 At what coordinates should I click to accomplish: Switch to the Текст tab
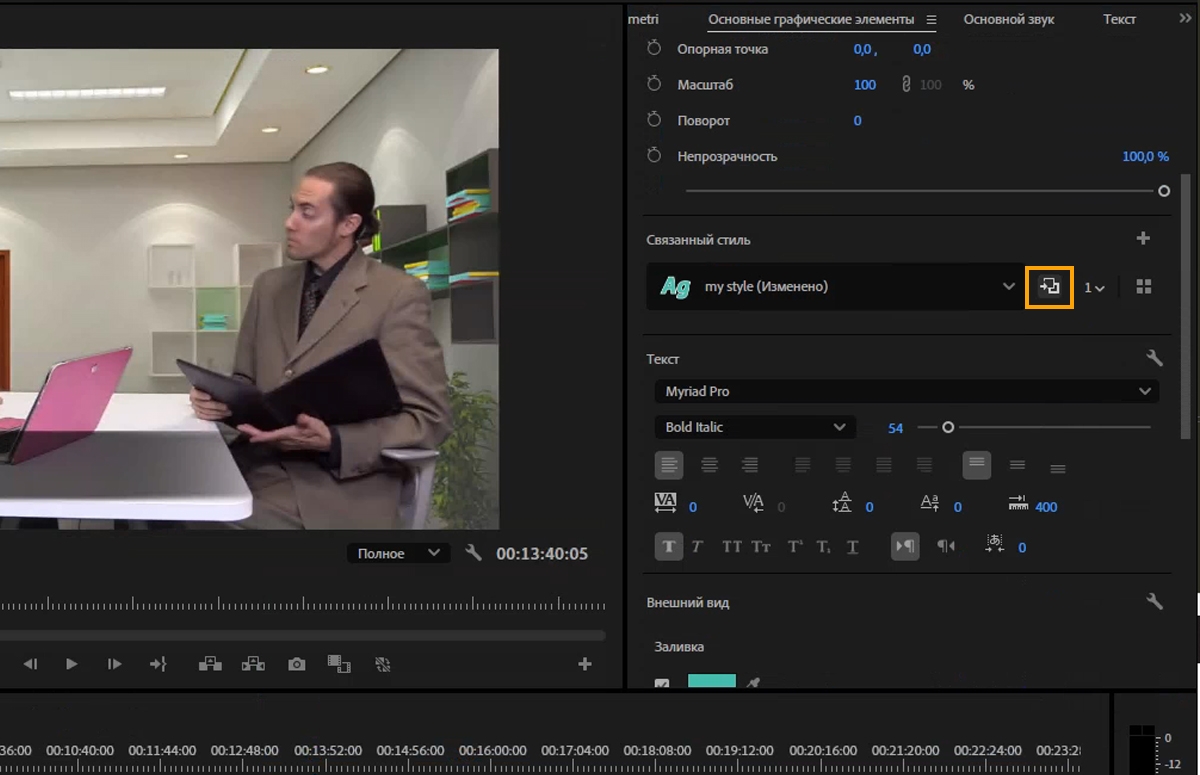pos(1119,19)
